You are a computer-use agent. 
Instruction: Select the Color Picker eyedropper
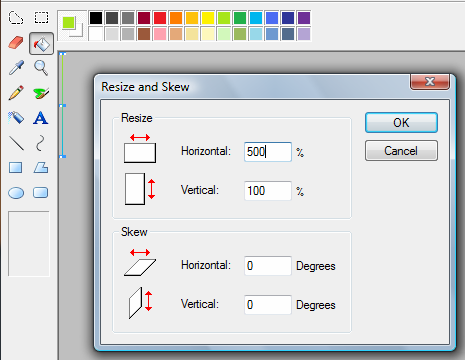[x=16, y=68]
